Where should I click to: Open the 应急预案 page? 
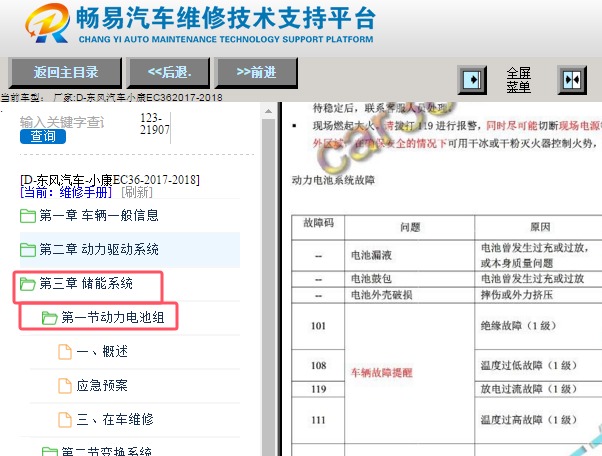pyautogui.click(x=102, y=385)
